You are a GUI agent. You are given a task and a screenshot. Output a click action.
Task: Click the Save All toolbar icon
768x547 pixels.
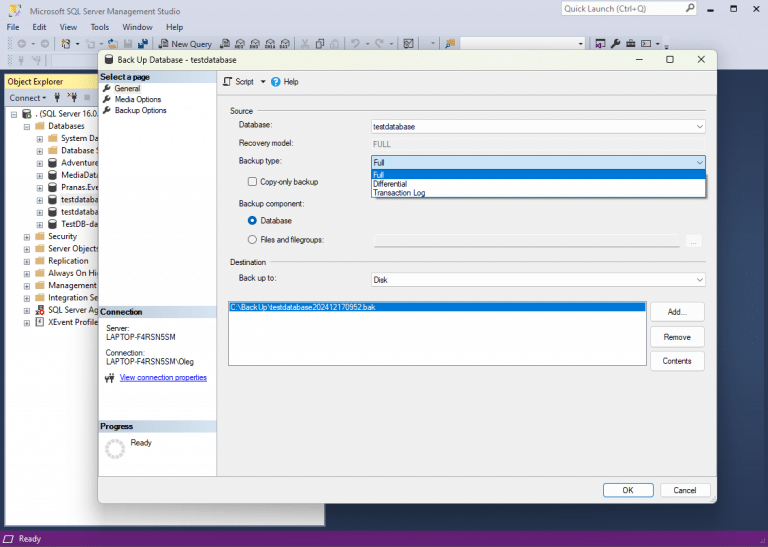(143, 44)
